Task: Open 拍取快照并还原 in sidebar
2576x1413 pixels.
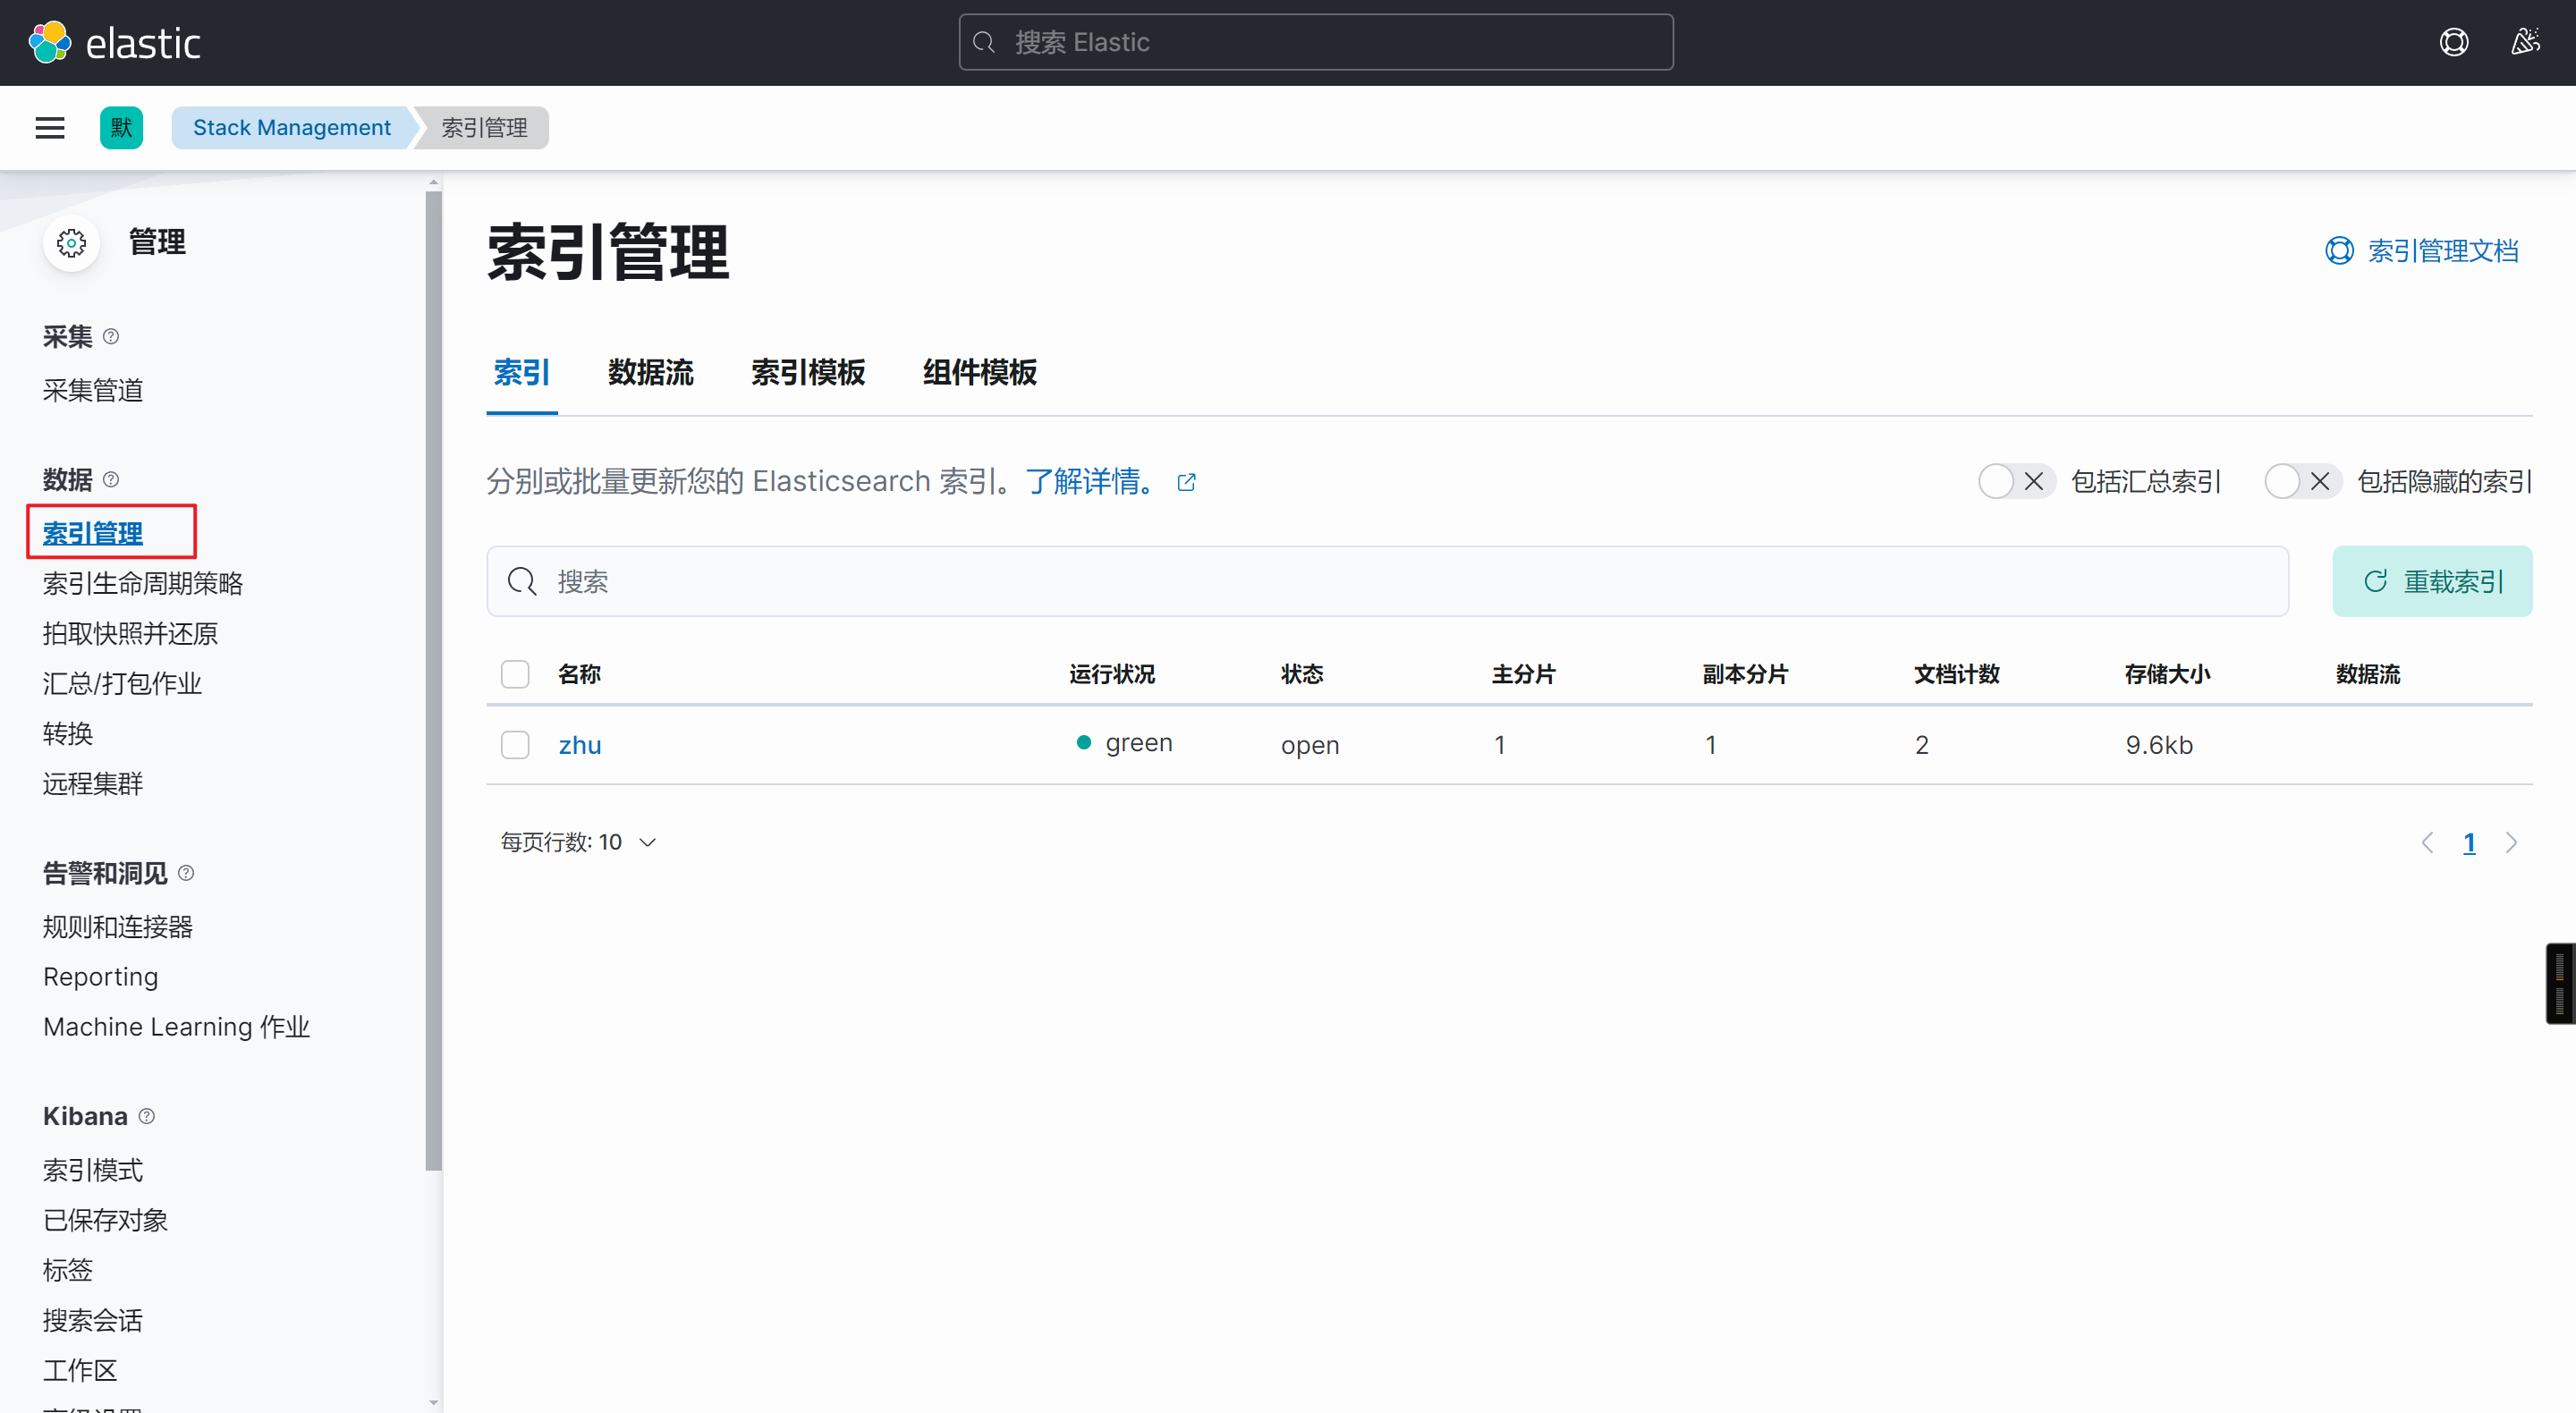Action: (x=131, y=633)
